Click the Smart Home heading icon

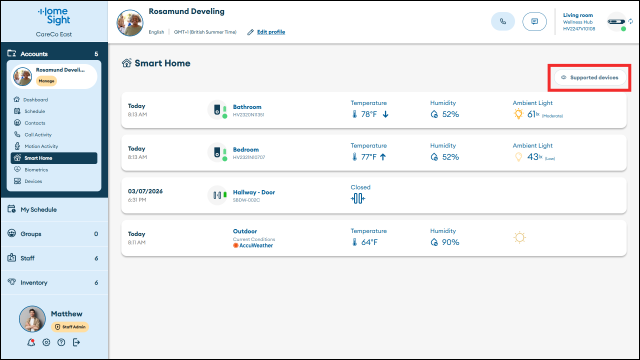[x=127, y=63]
